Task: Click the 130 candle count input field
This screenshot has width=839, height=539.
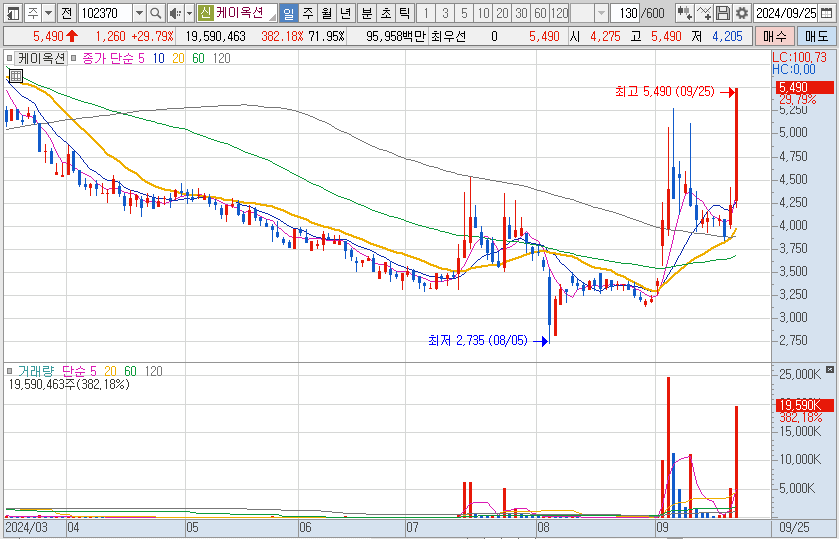Action: click(624, 13)
